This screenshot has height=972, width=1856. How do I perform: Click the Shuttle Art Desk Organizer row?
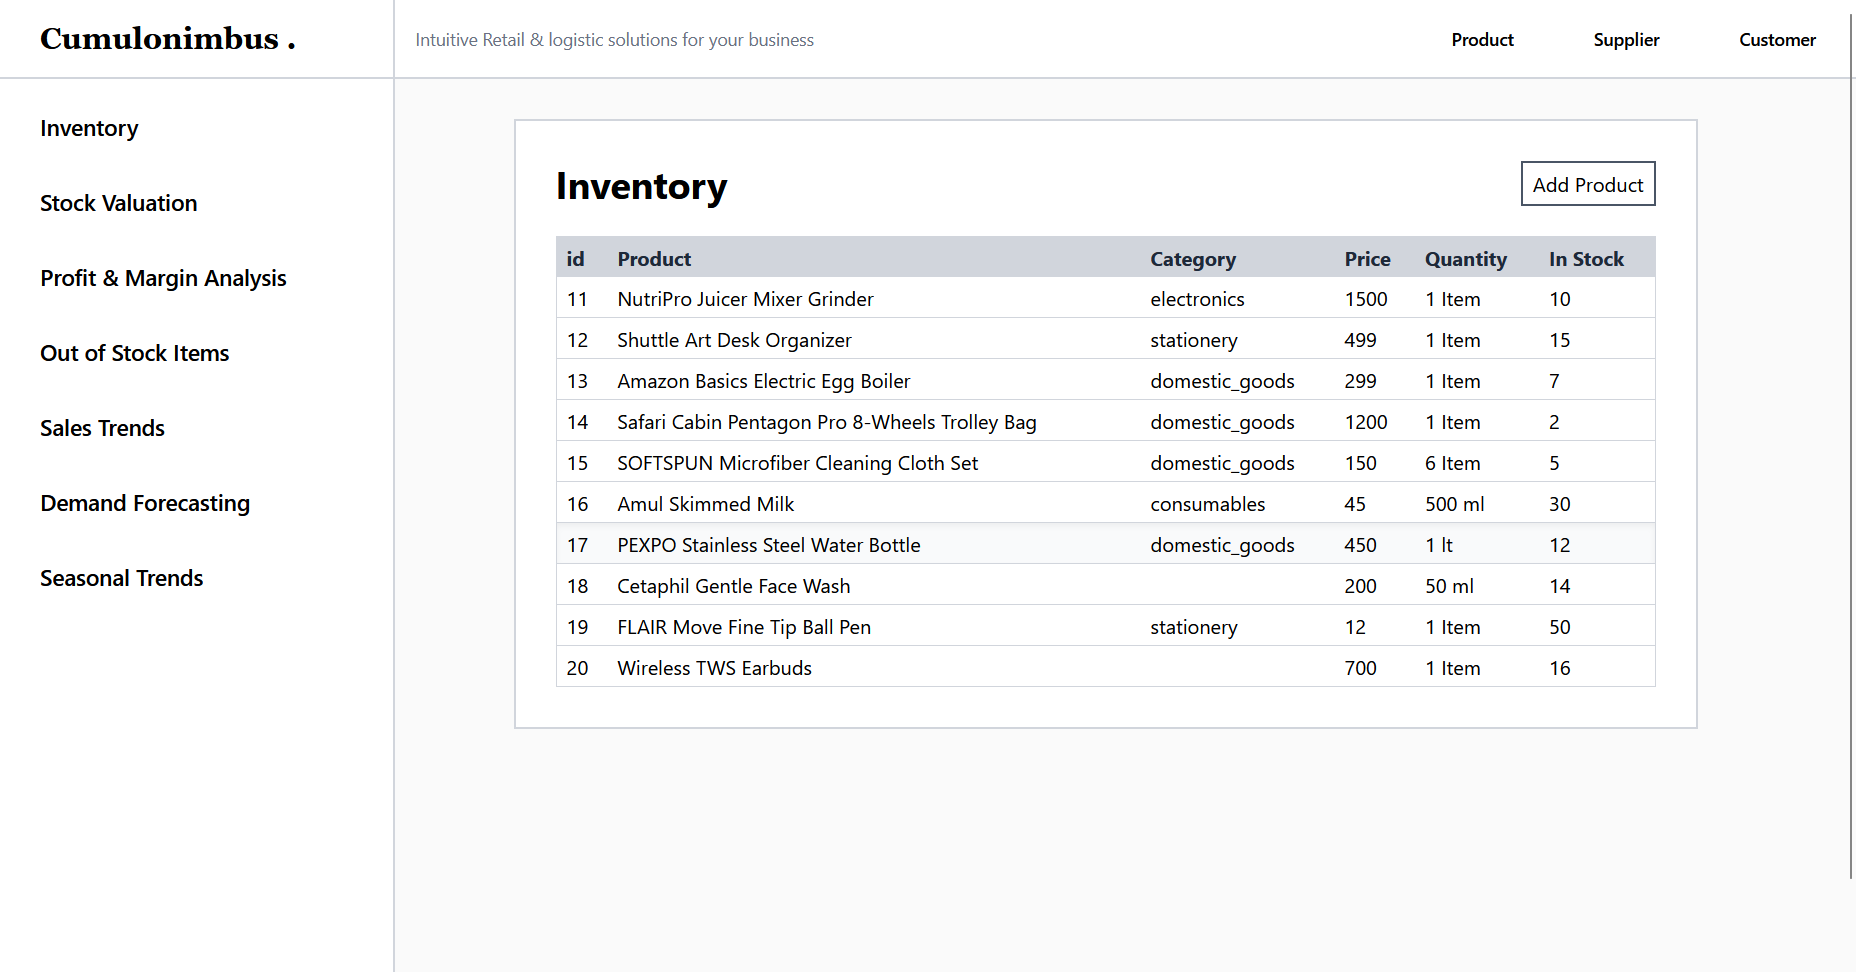point(734,340)
